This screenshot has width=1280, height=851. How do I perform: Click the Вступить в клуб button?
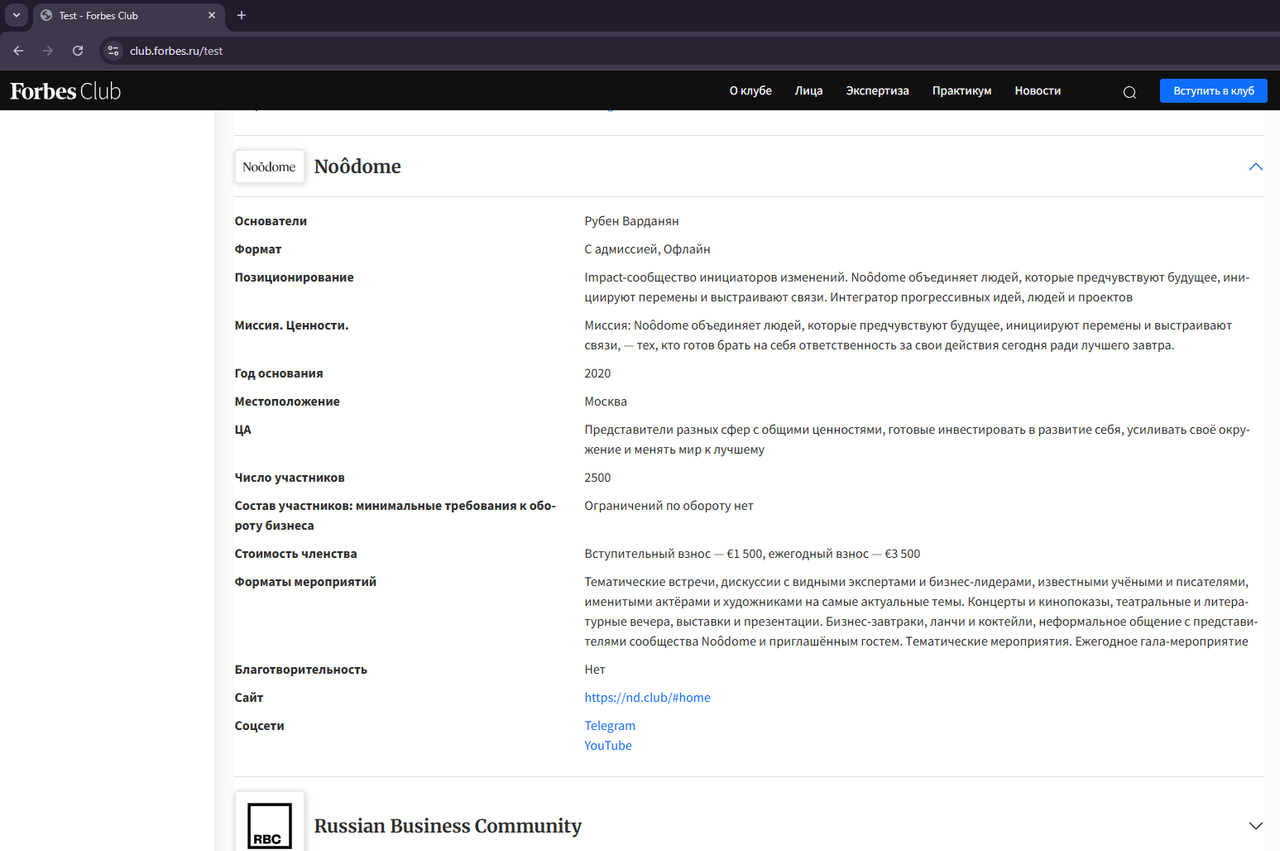point(1214,91)
